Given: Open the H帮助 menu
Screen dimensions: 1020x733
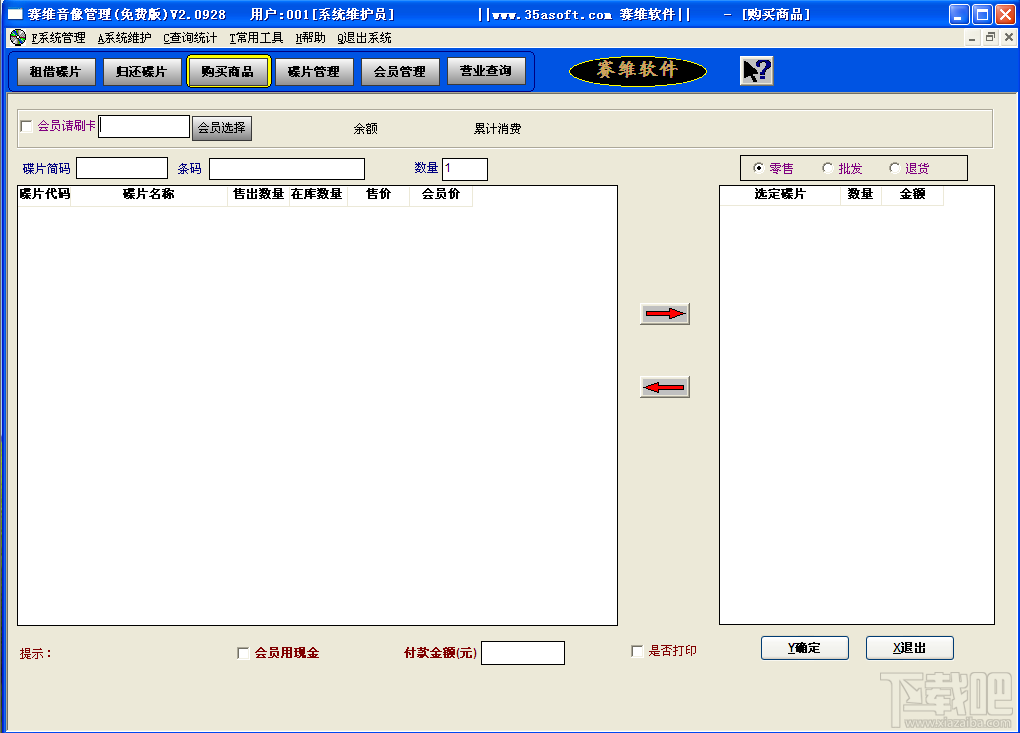Looking at the screenshot, I should (310, 38).
